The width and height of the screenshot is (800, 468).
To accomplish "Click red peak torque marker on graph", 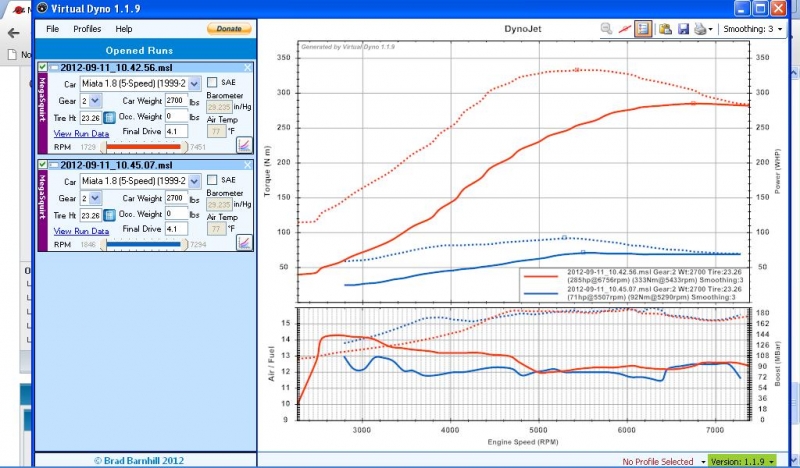I will tap(577, 70).
